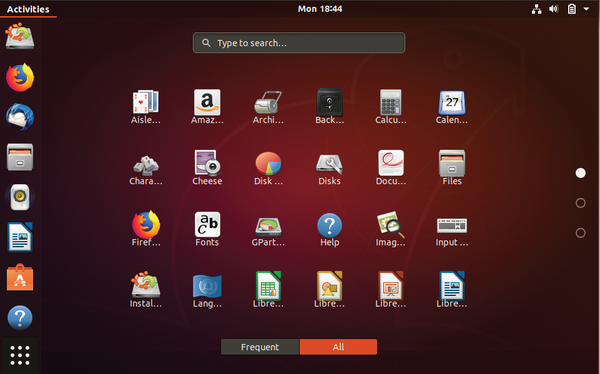Image resolution: width=600 pixels, height=374 pixels.
Task: Open the Image Viewer app
Action: tap(391, 225)
